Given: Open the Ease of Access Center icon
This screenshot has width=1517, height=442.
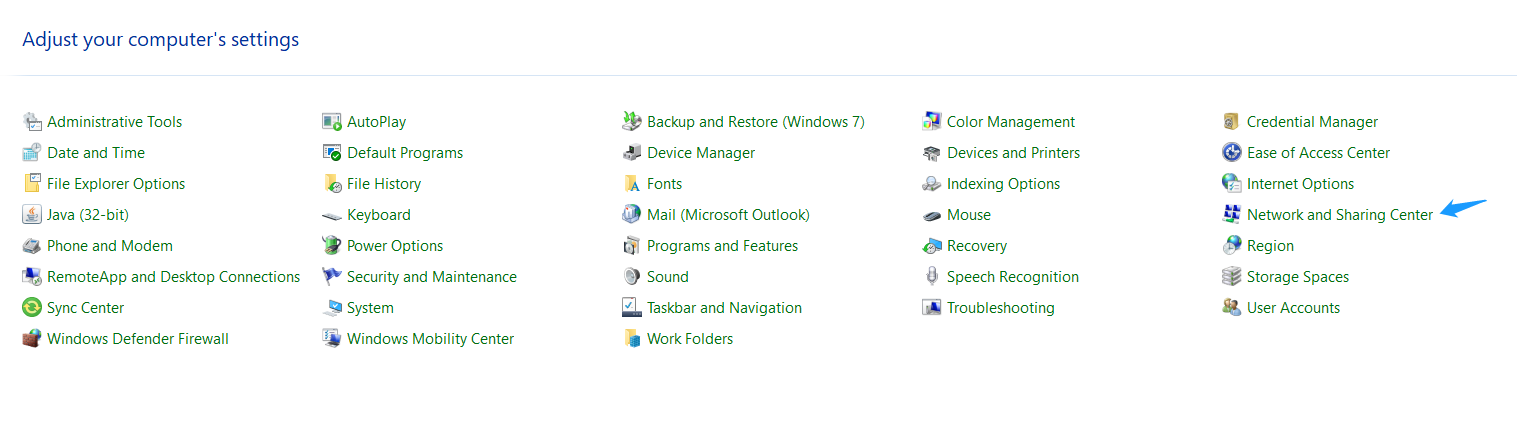Looking at the screenshot, I should (1231, 153).
